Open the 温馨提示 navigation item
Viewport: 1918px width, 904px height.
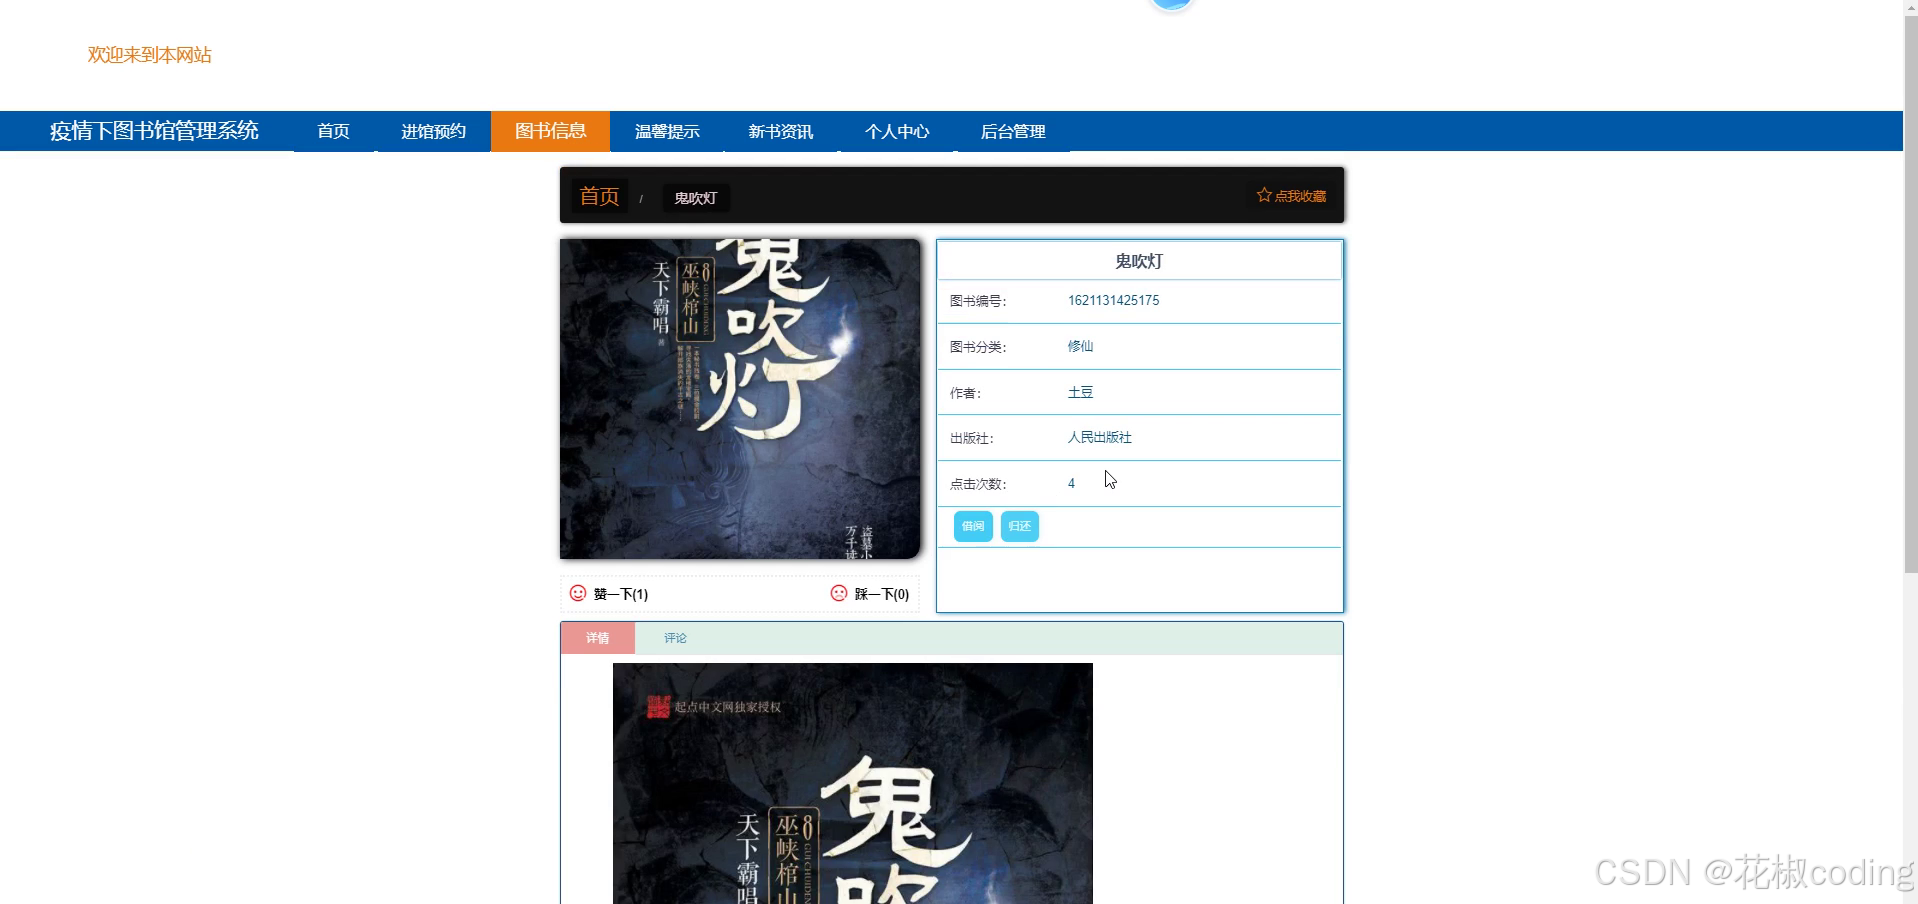[x=668, y=131]
